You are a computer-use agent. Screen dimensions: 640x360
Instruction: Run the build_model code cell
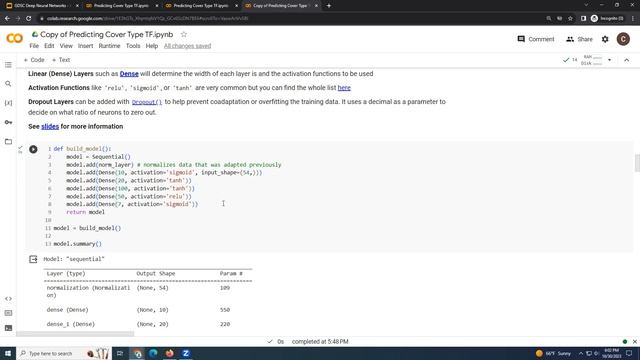(33, 149)
